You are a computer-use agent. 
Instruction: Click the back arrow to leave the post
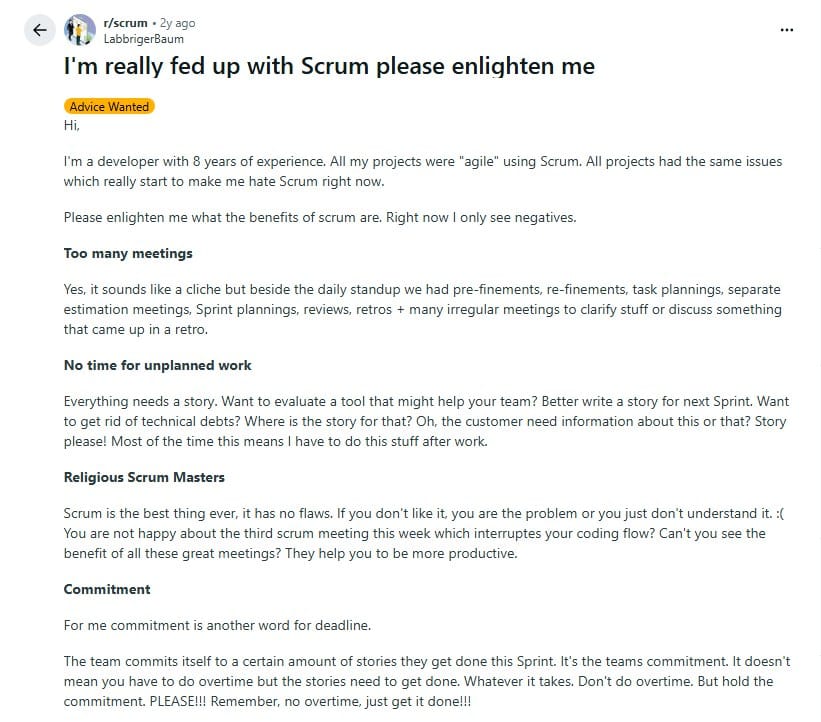[39, 30]
